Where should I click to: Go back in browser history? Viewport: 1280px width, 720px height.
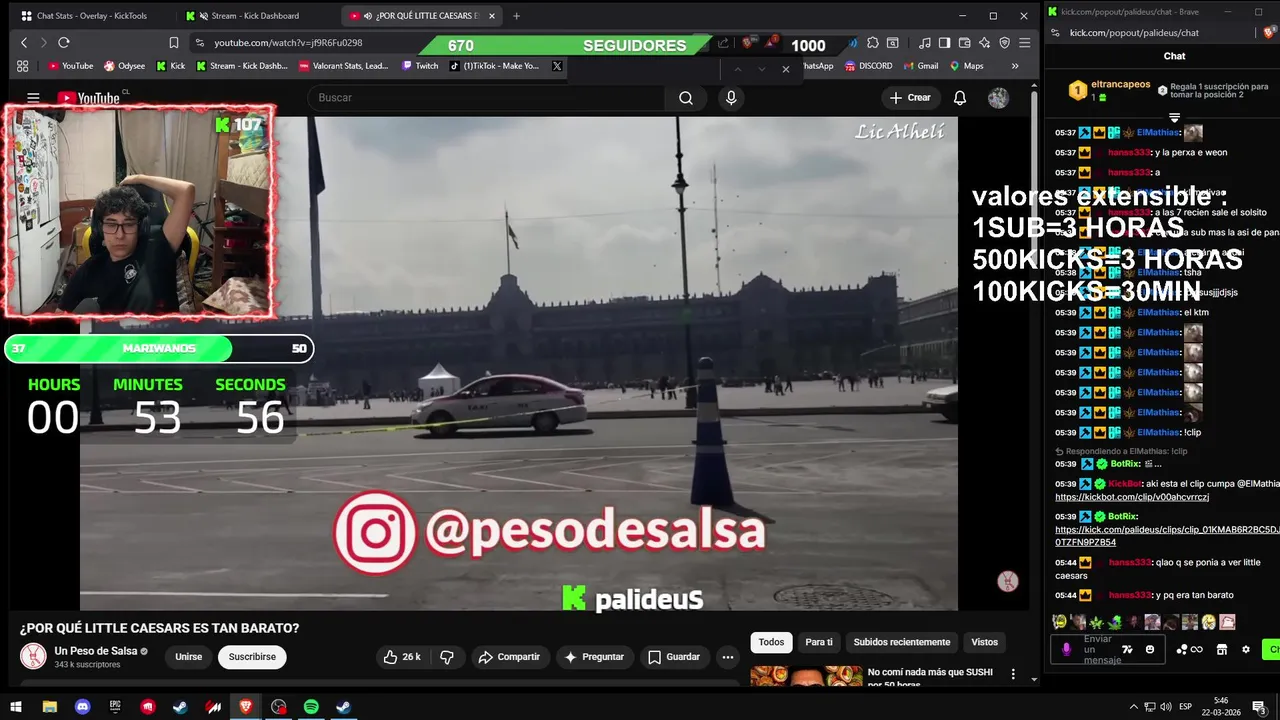coord(24,43)
